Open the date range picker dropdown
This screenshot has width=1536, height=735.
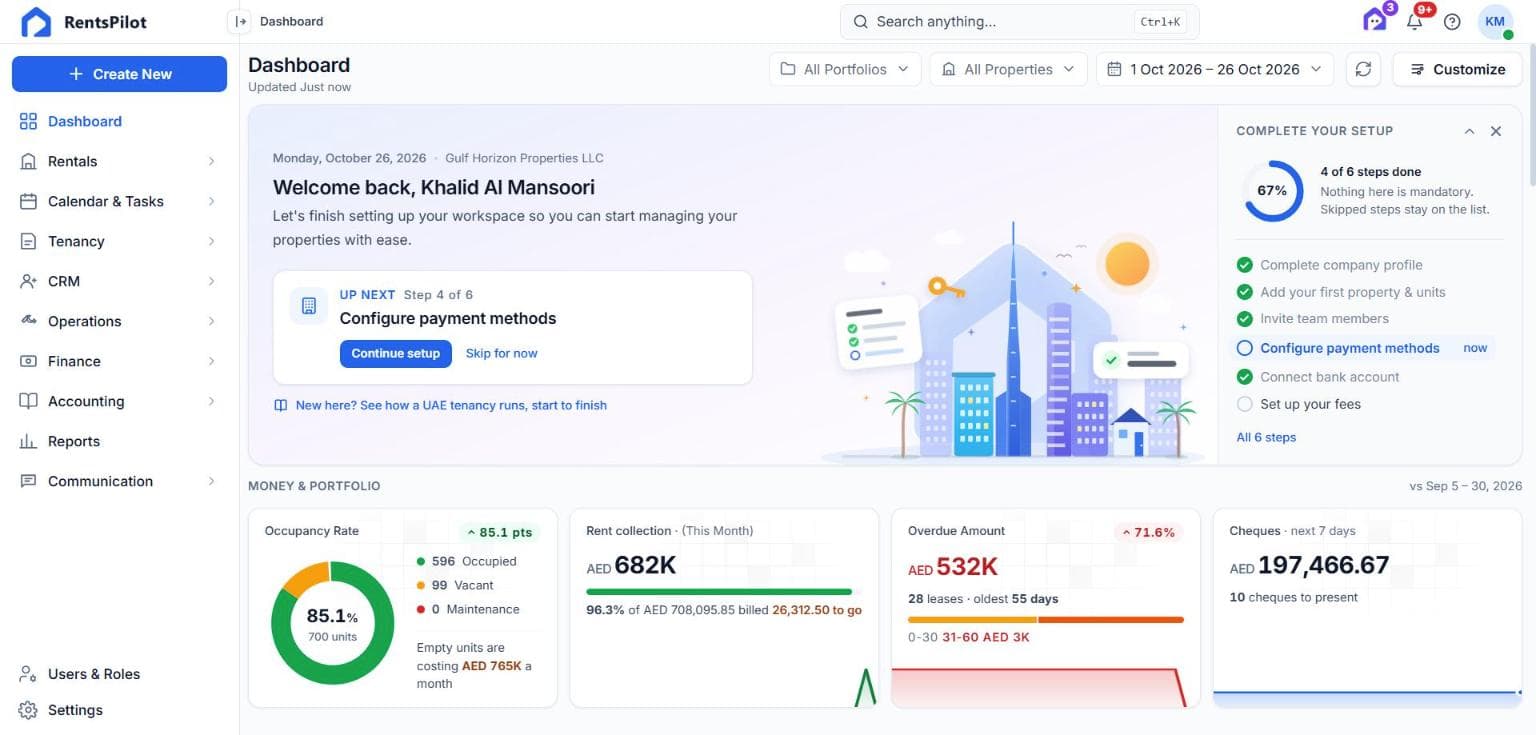coord(1215,69)
